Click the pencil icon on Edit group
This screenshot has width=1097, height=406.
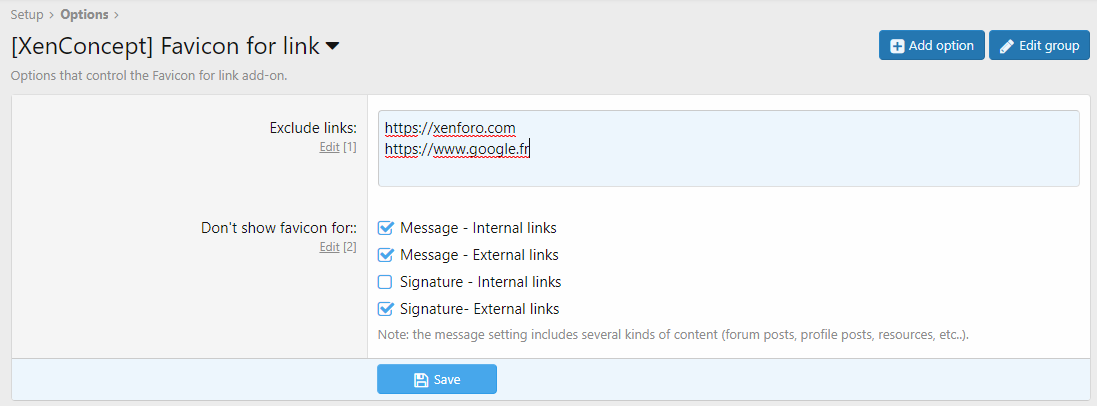pos(1007,46)
